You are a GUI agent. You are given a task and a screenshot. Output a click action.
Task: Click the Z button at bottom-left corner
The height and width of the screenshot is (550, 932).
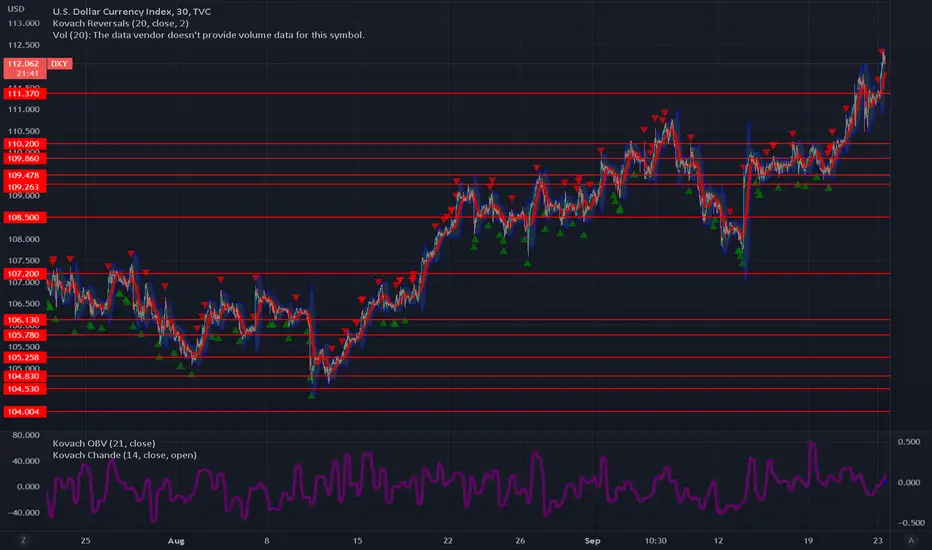coord(23,540)
